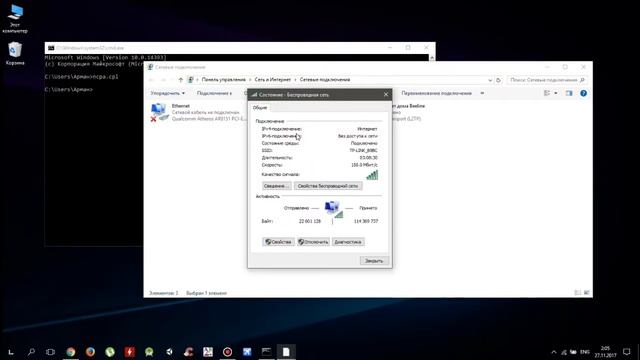Open the blue Help icon
The height and width of the screenshot is (360, 640).
click(583, 93)
